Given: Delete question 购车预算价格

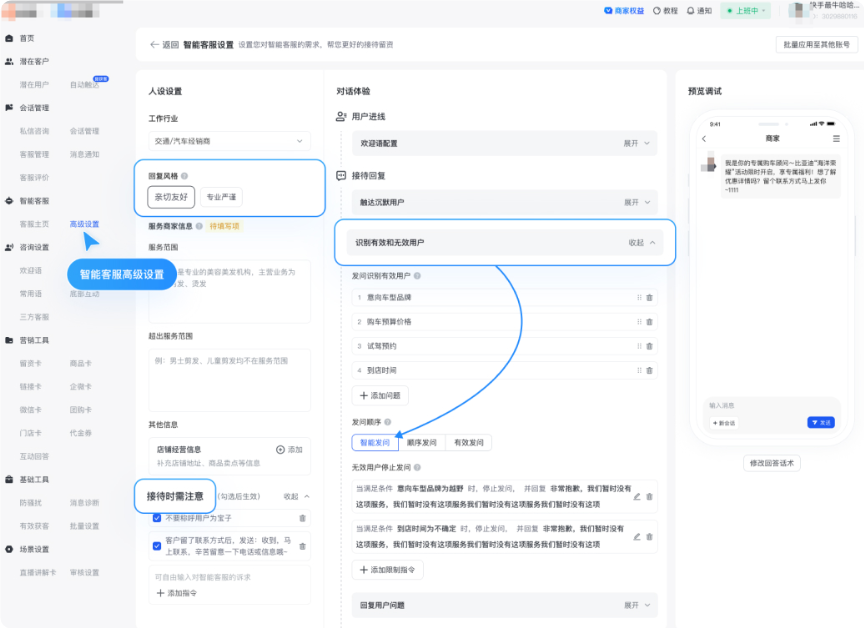Looking at the screenshot, I should (x=650, y=322).
